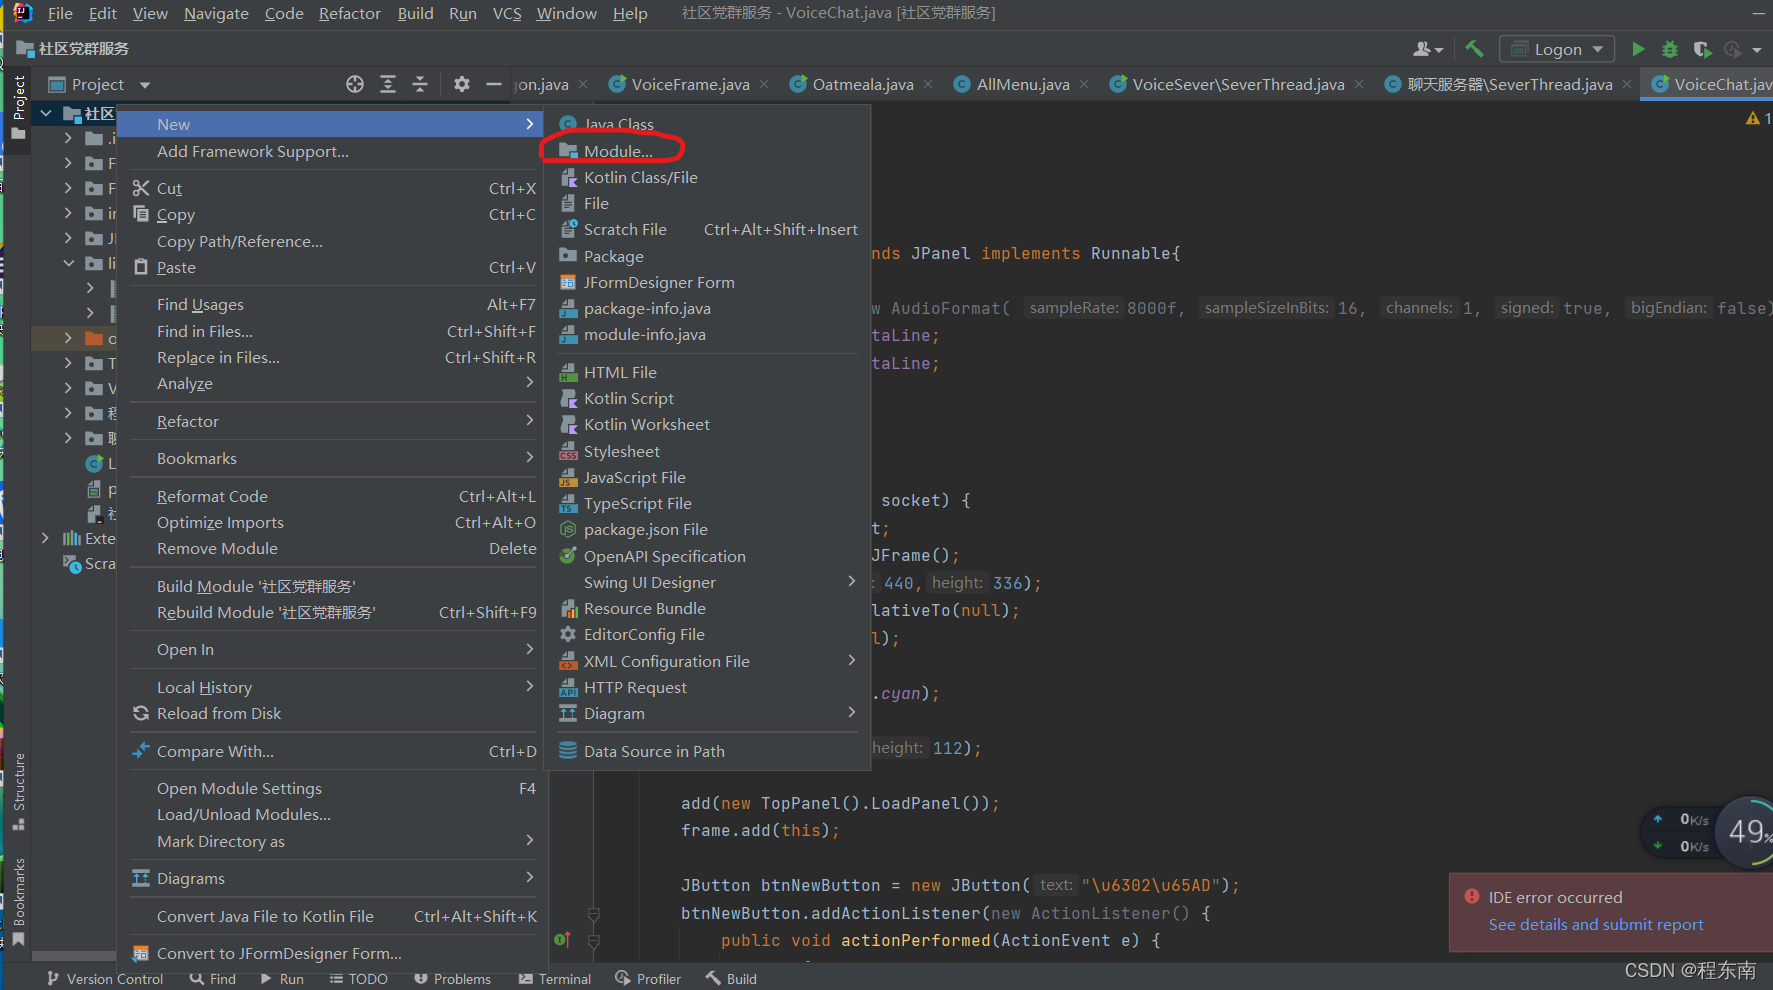Choose Package from New submenu
This screenshot has width=1773, height=990.
point(706,256)
